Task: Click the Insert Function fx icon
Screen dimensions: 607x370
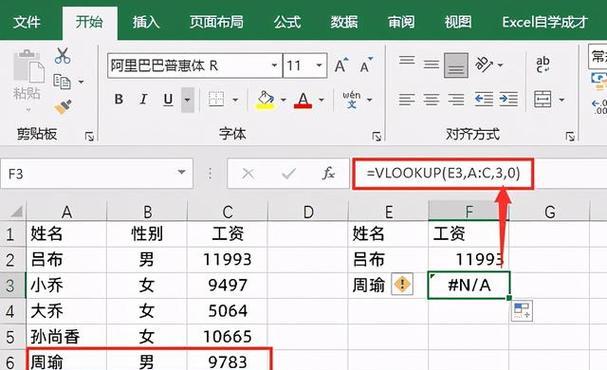Action: point(328,173)
